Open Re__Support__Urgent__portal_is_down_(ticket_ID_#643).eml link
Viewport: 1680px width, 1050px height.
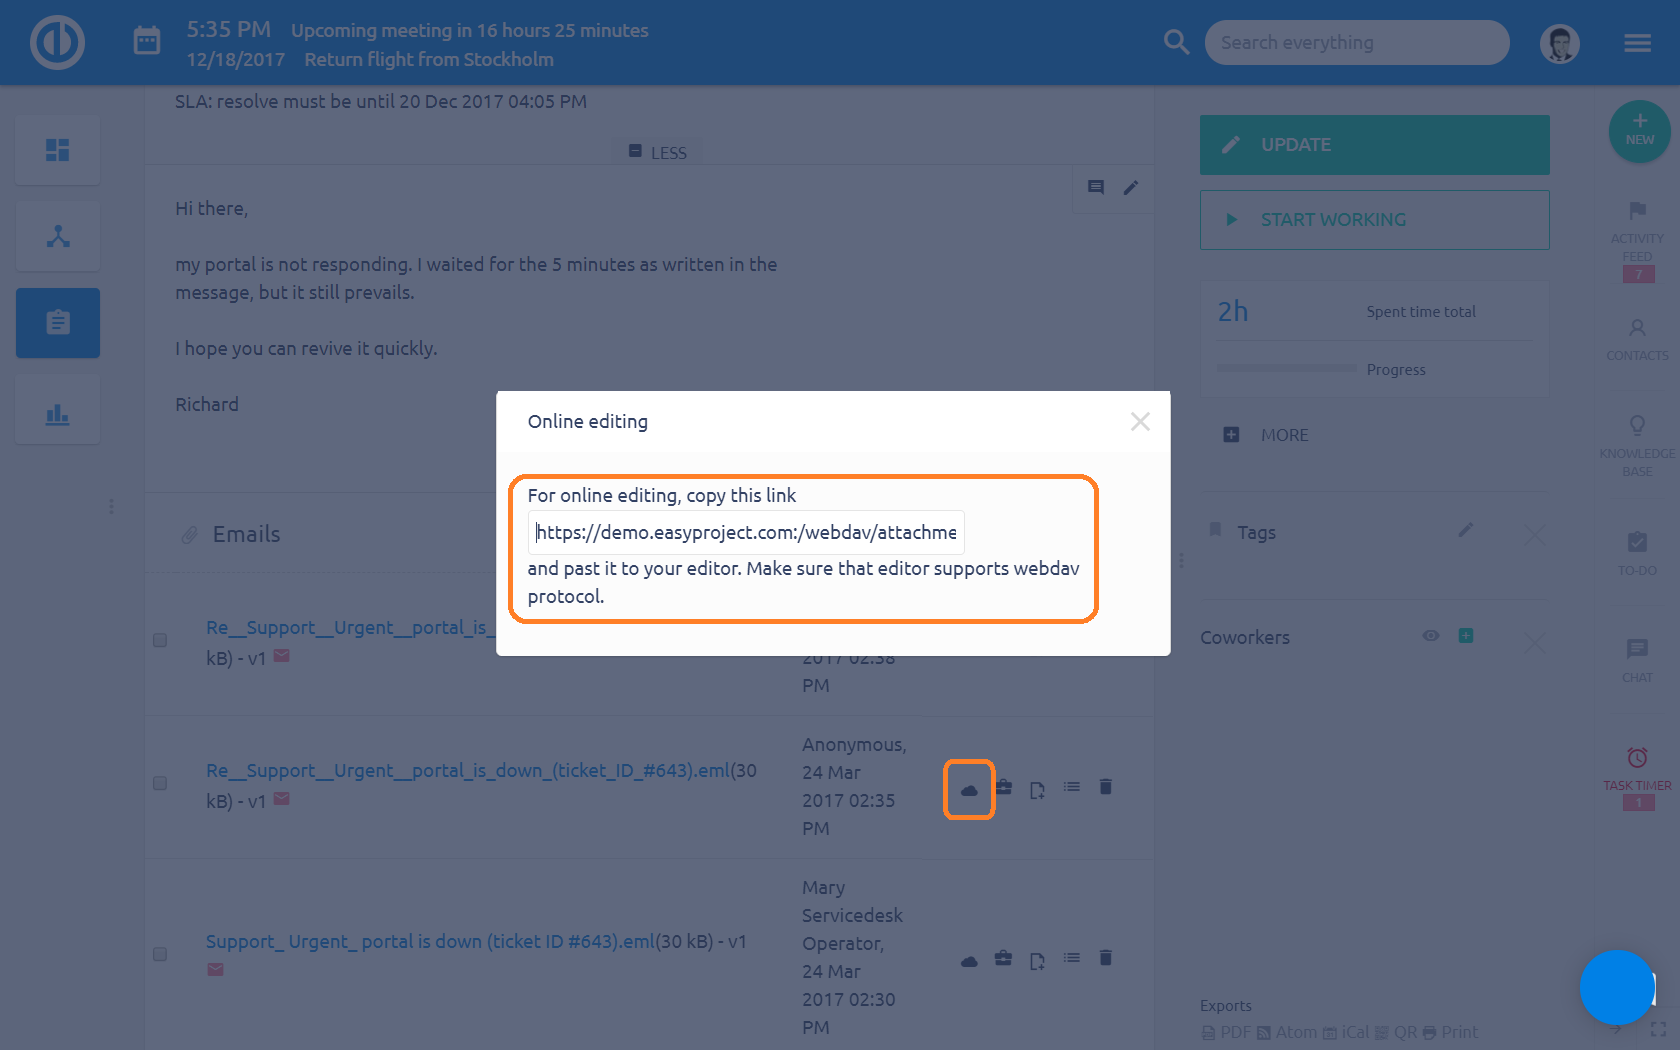(x=468, y=770)
